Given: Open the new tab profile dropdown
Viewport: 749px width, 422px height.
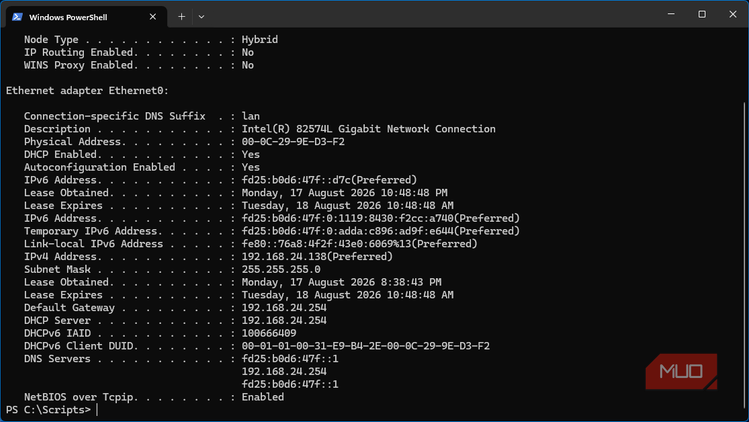Looking at the screenshot, I should point(202,17).
